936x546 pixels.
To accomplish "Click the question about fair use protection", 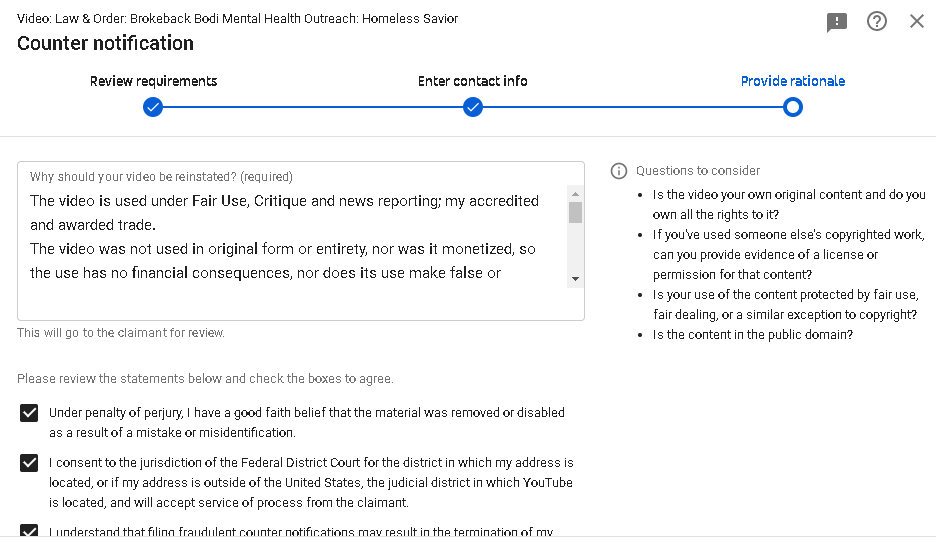I will point(788,304).
